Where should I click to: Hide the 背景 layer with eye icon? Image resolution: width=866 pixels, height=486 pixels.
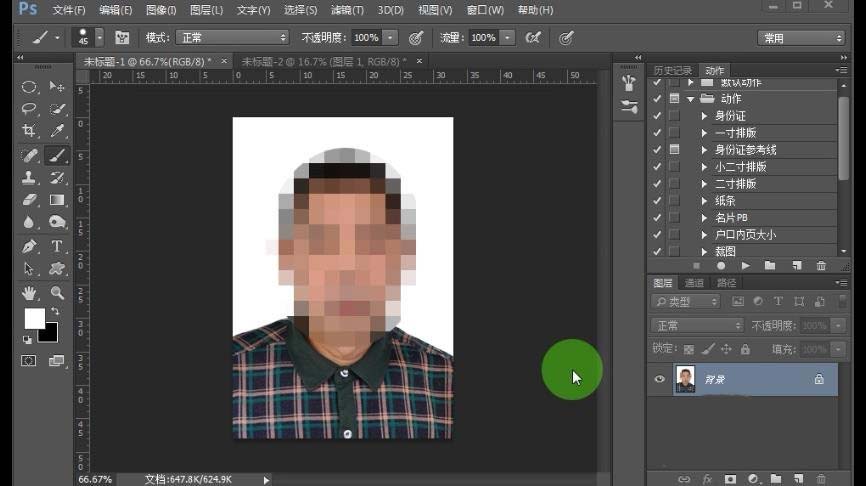point(659,379)
